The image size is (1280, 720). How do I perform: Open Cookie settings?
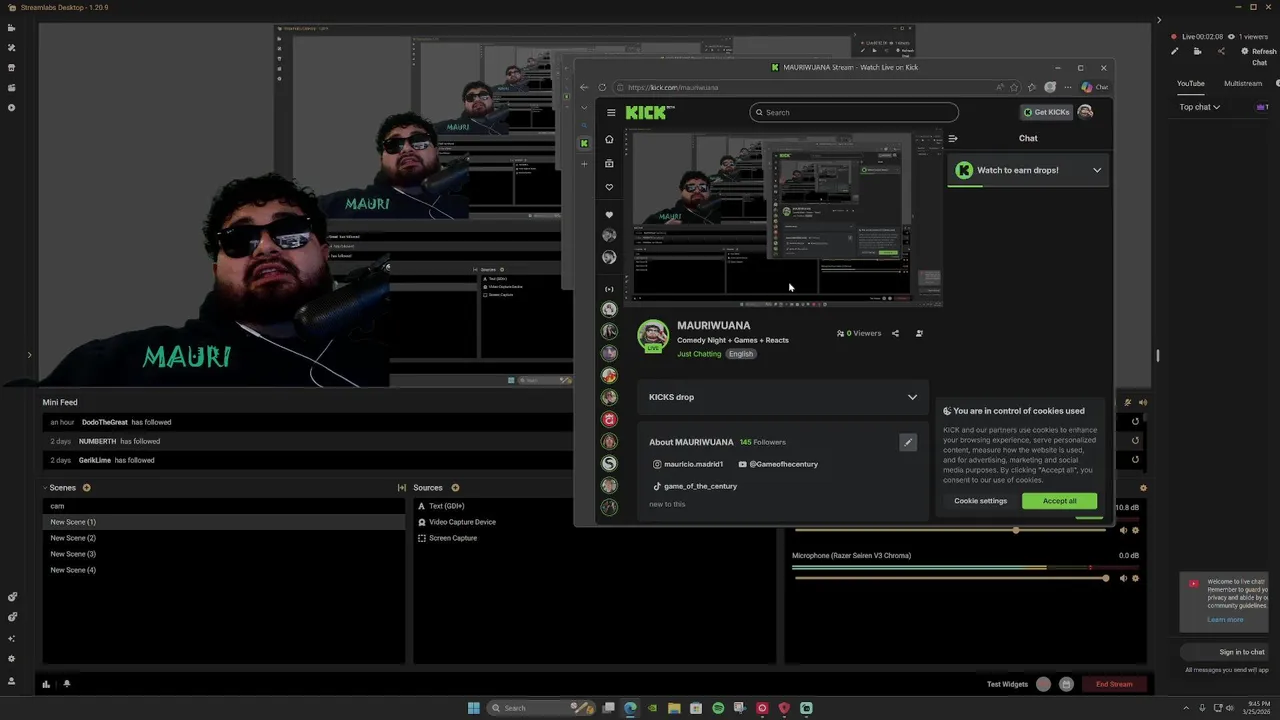[x=980, y=501]
